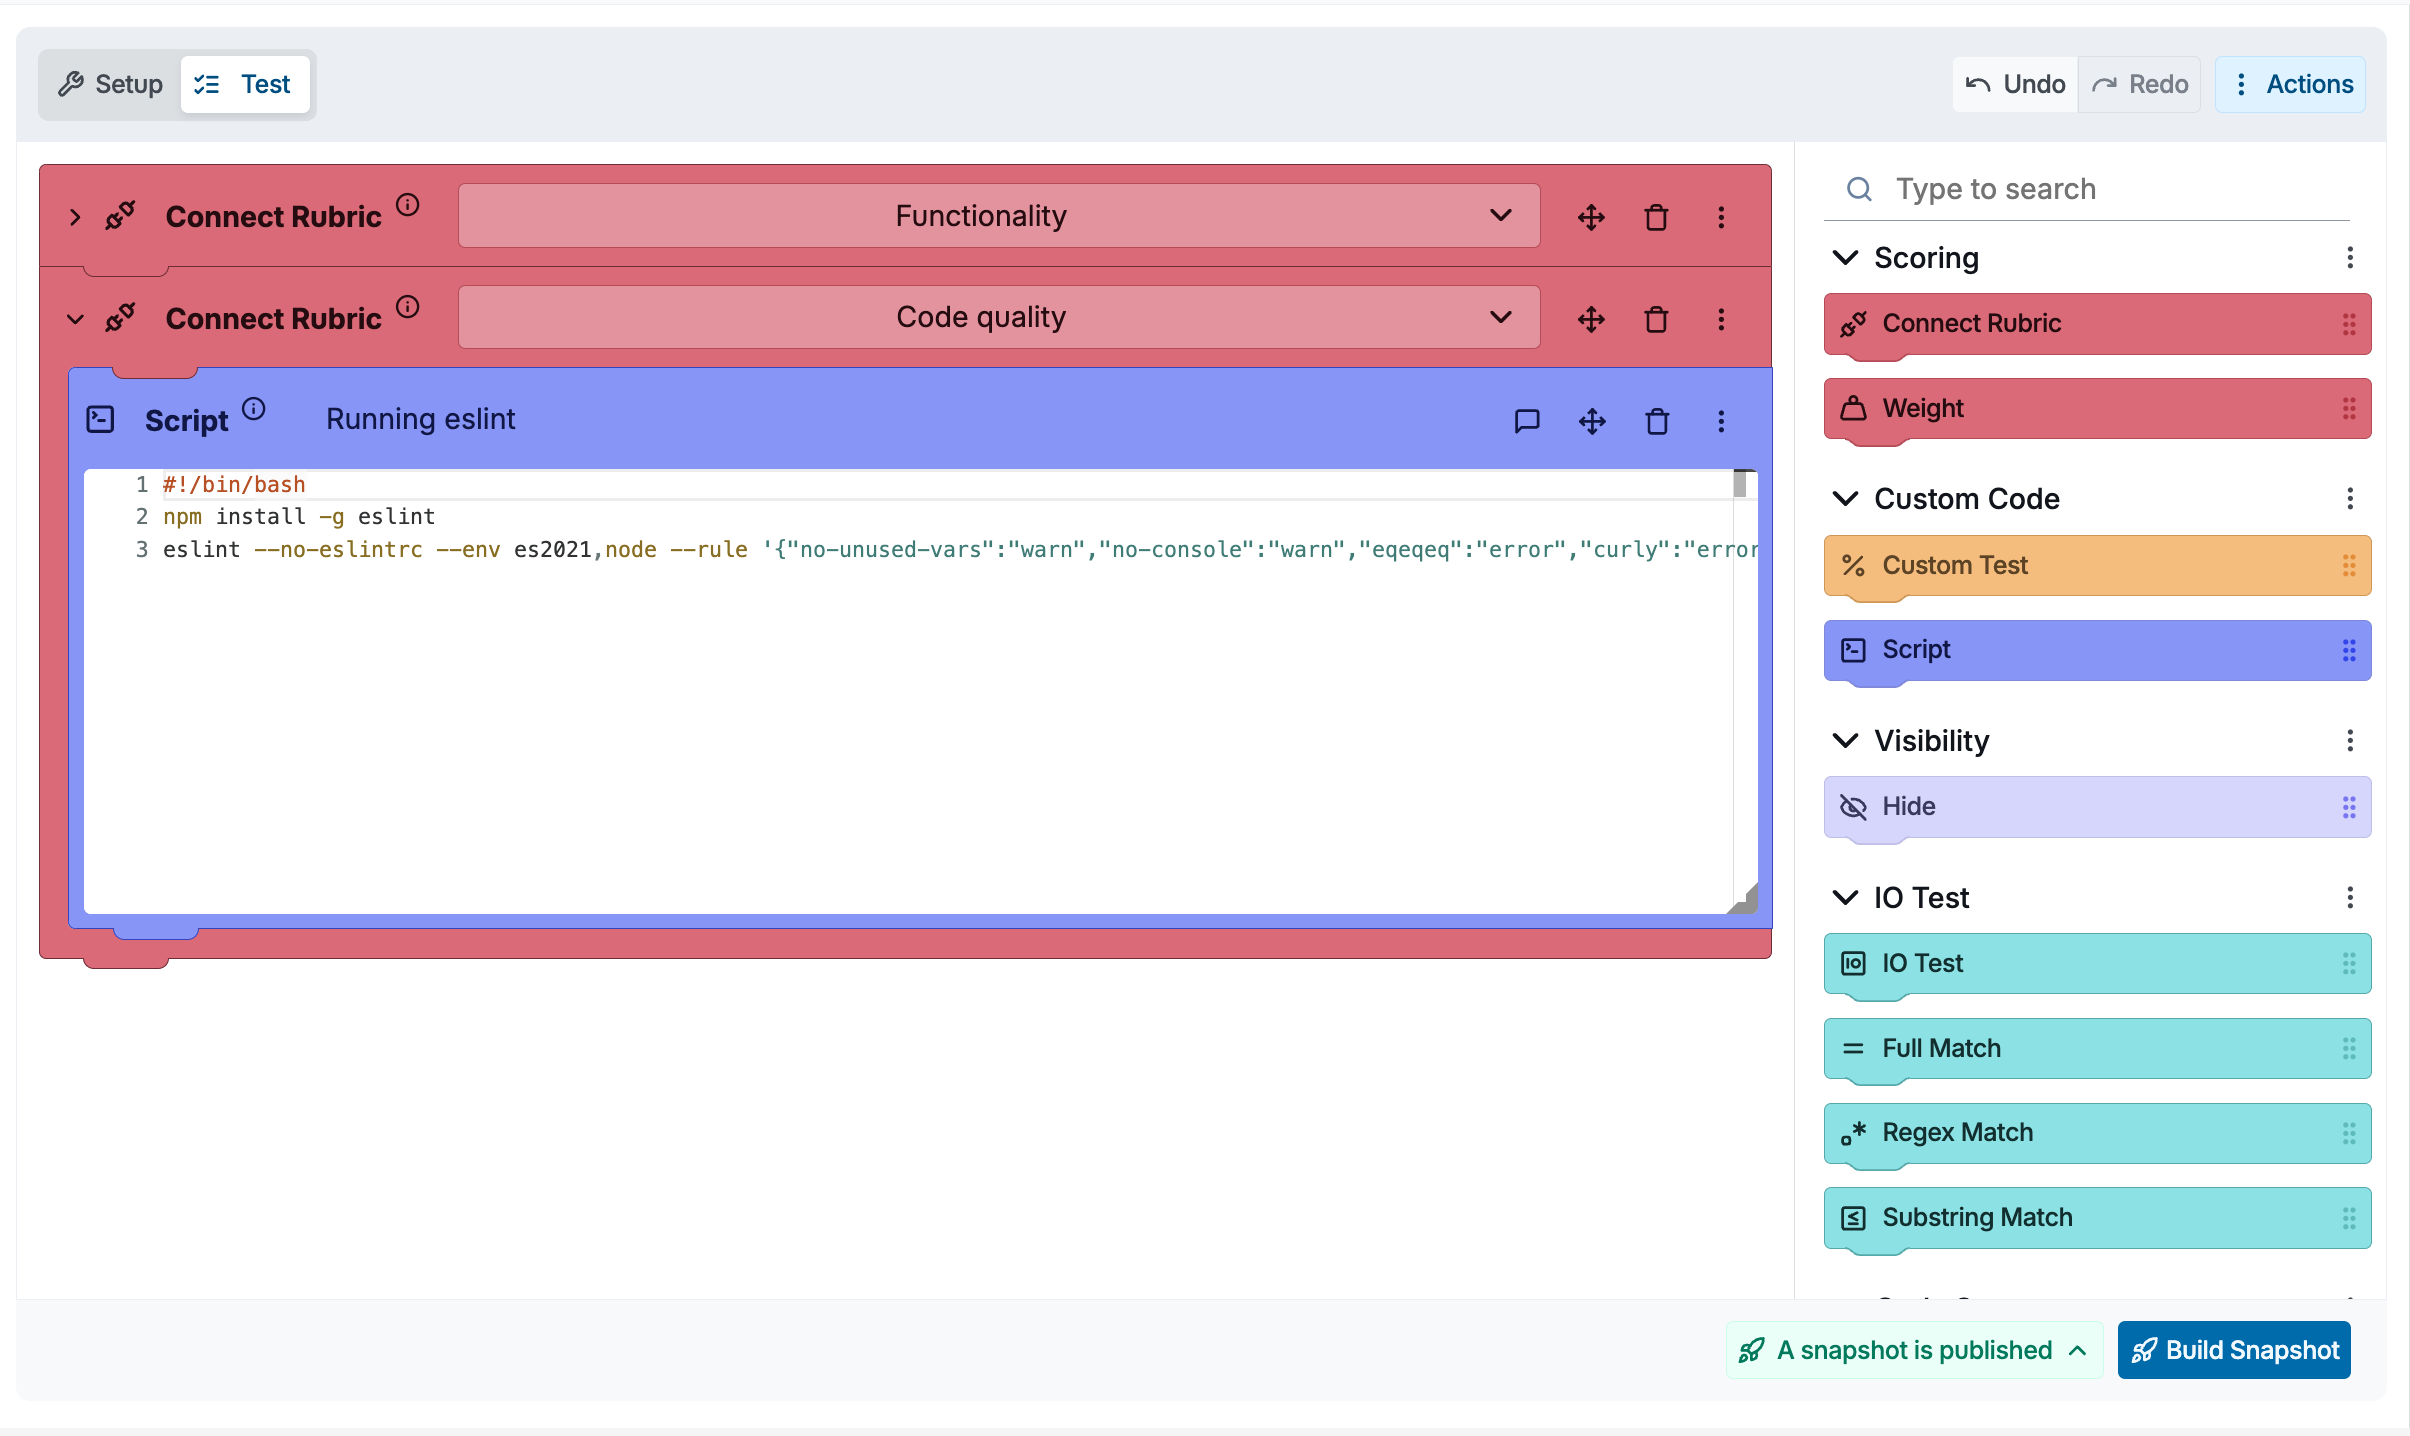Open Script block three-dot options menu
Screen dimensions: 2410x1436
pos(1721,421)
